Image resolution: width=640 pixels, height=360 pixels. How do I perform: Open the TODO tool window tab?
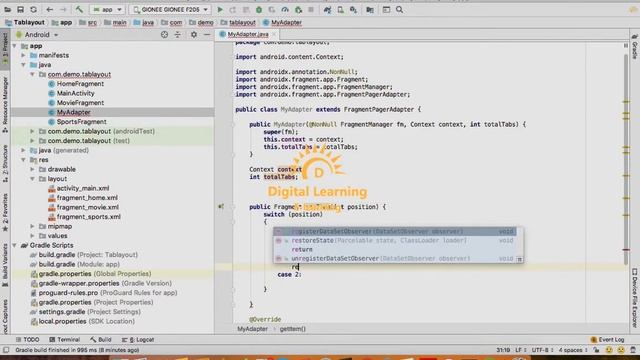[x=27, y=340]
